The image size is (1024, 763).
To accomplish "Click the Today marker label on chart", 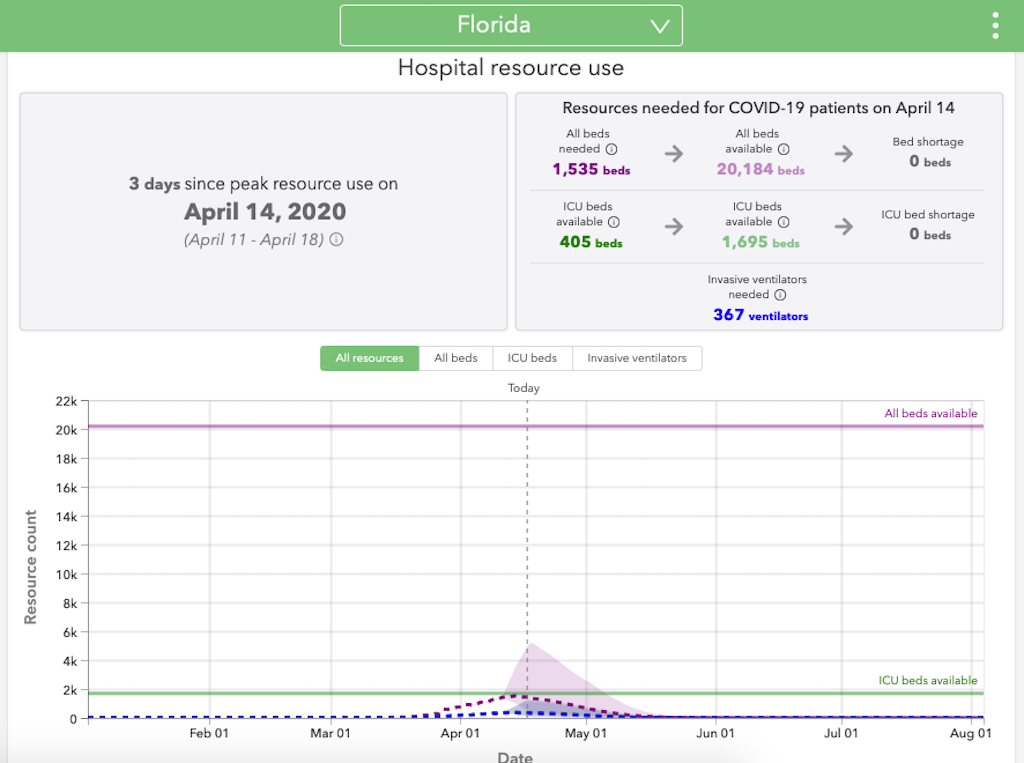I will 524,388.
